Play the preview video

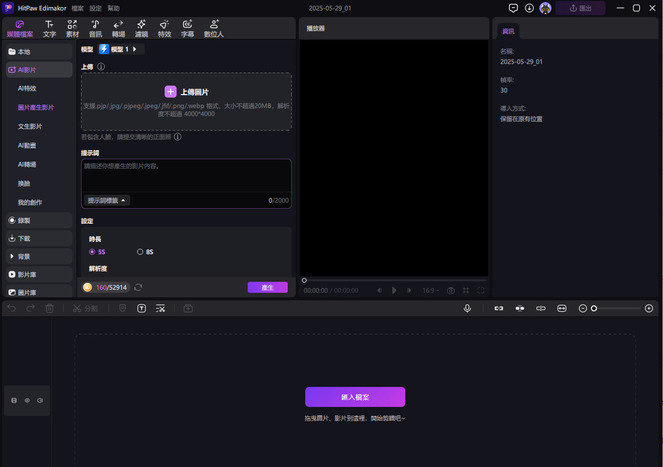(394, 290)
